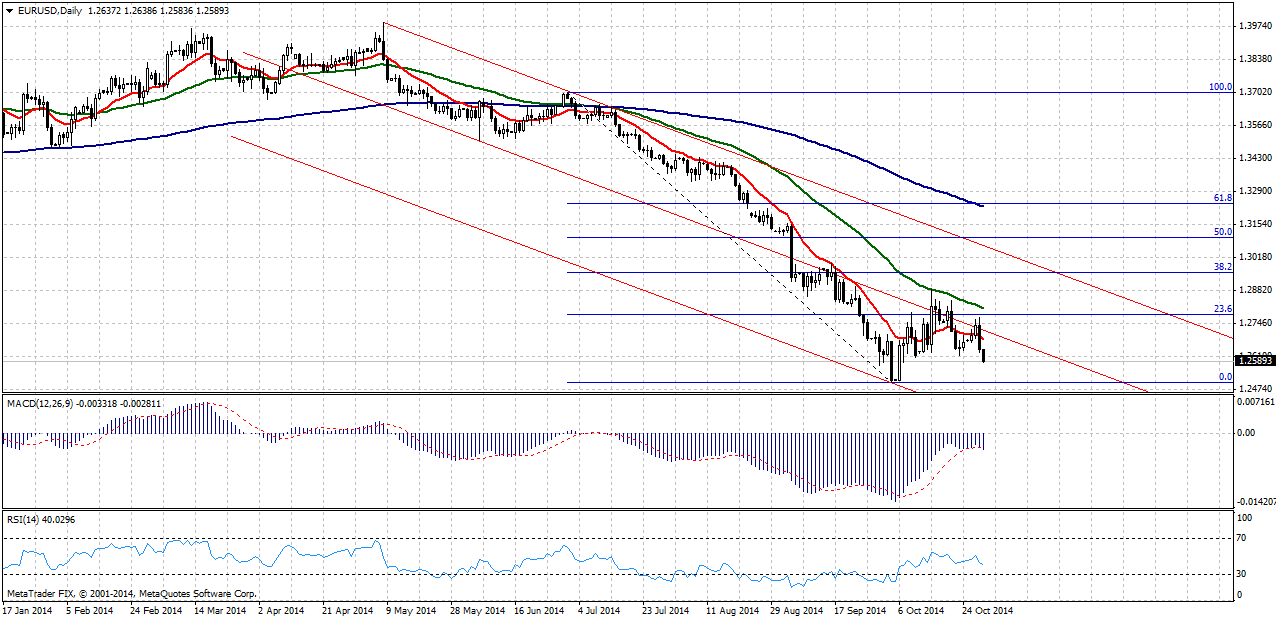Select the right end of the blue moving average
Image resolution: width=1276 pixels, height=619 pixels.
click(x=982, y=205)
